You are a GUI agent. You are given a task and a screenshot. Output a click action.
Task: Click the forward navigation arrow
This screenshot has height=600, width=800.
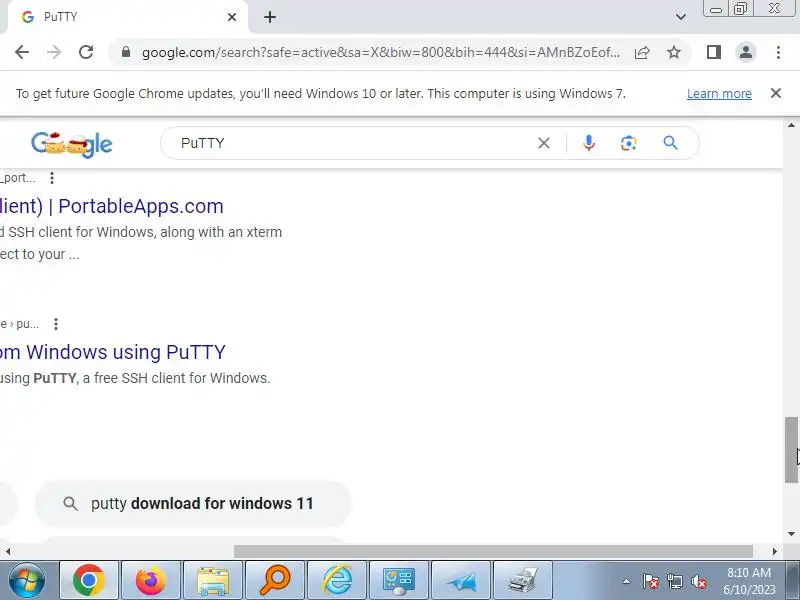(54, 52)
